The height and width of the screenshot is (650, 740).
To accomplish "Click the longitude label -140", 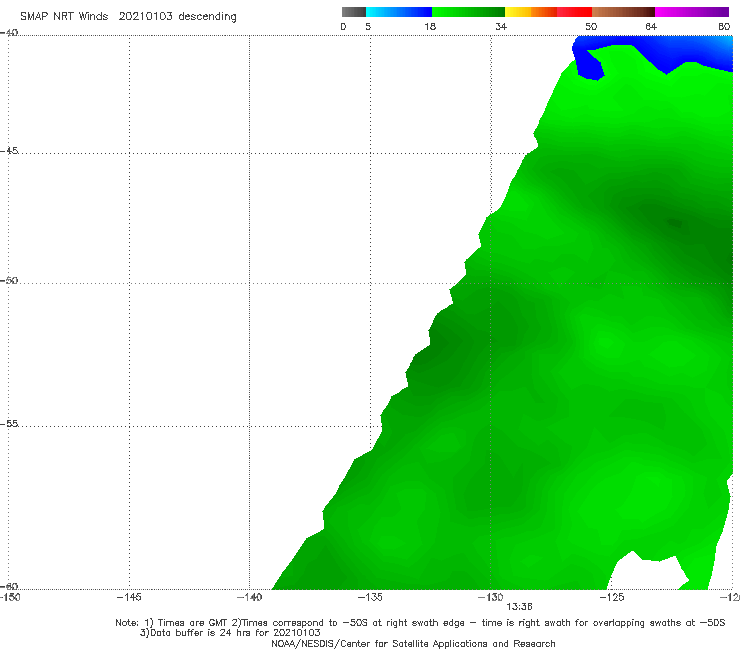I will (249, 597).
